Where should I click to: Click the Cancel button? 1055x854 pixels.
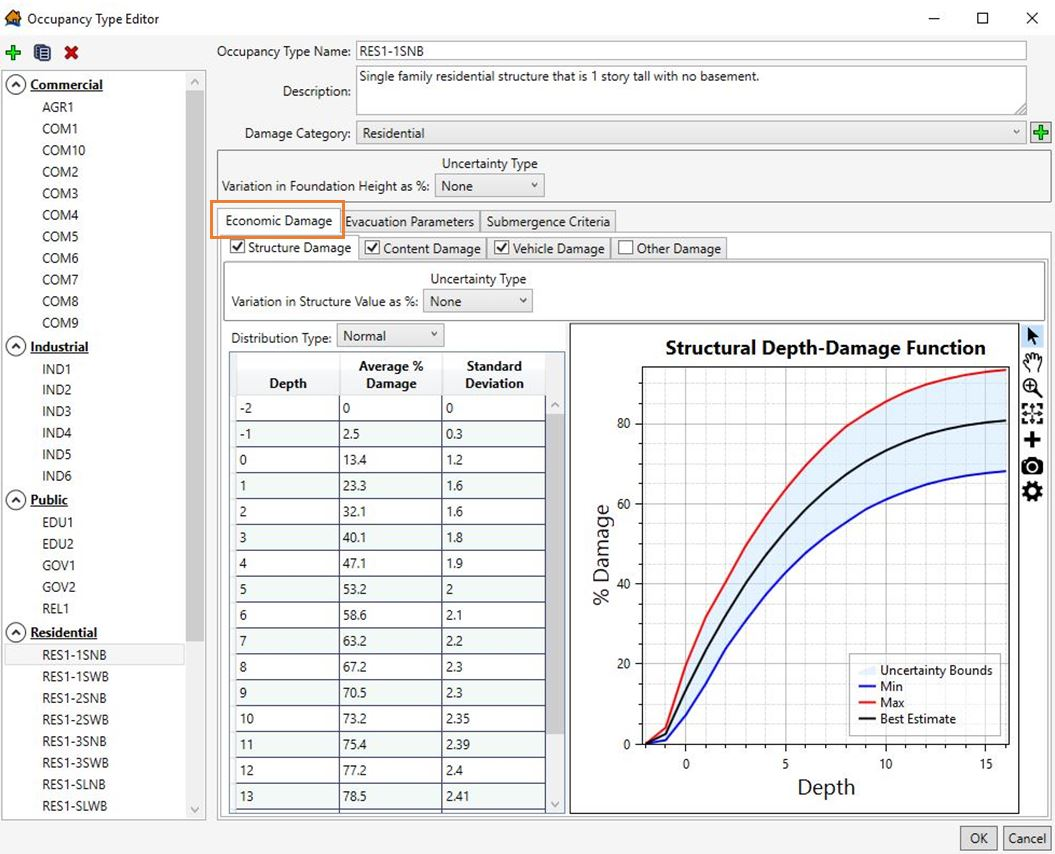coord(1027,838)
